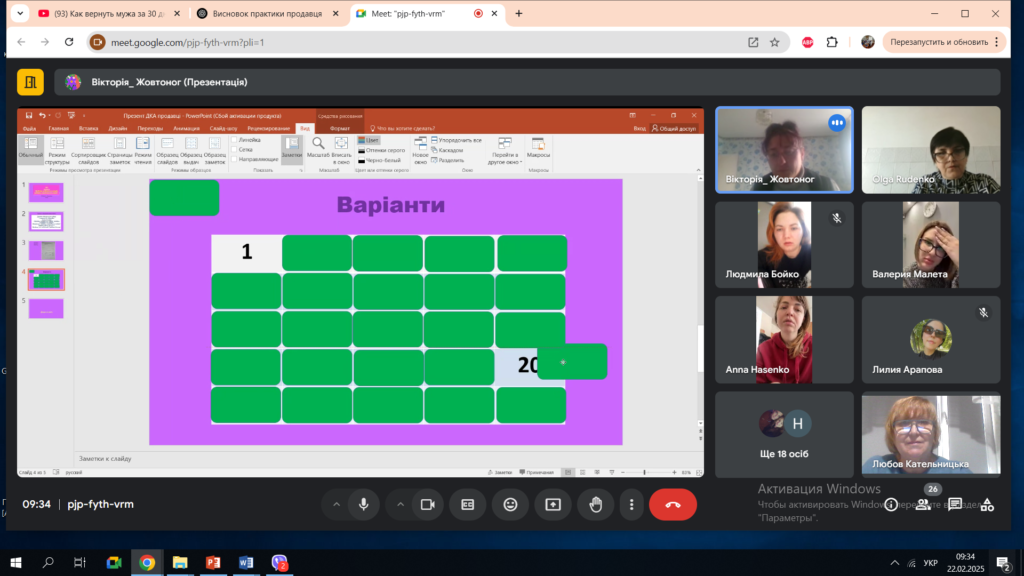Open the meeting details info icon
Screen dimensions: 1024x576
tap(890, 505)
